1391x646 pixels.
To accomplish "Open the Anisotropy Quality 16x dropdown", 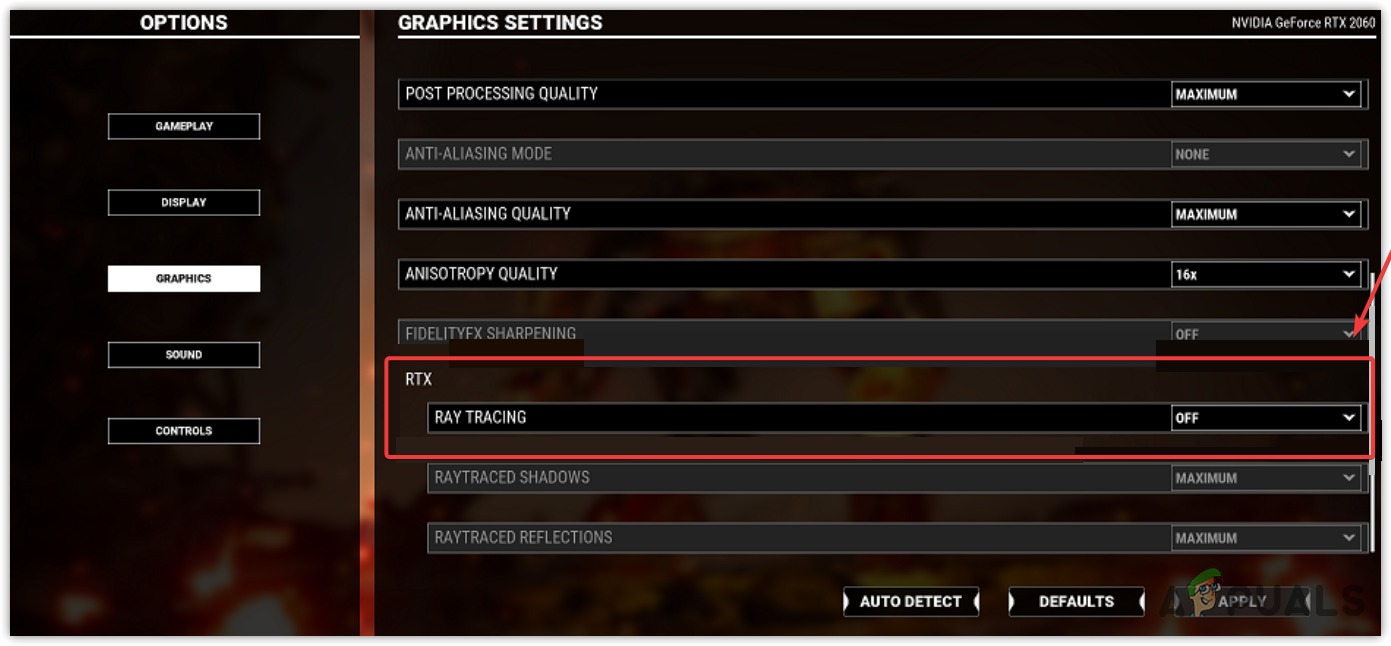I will click(1266, 274).
